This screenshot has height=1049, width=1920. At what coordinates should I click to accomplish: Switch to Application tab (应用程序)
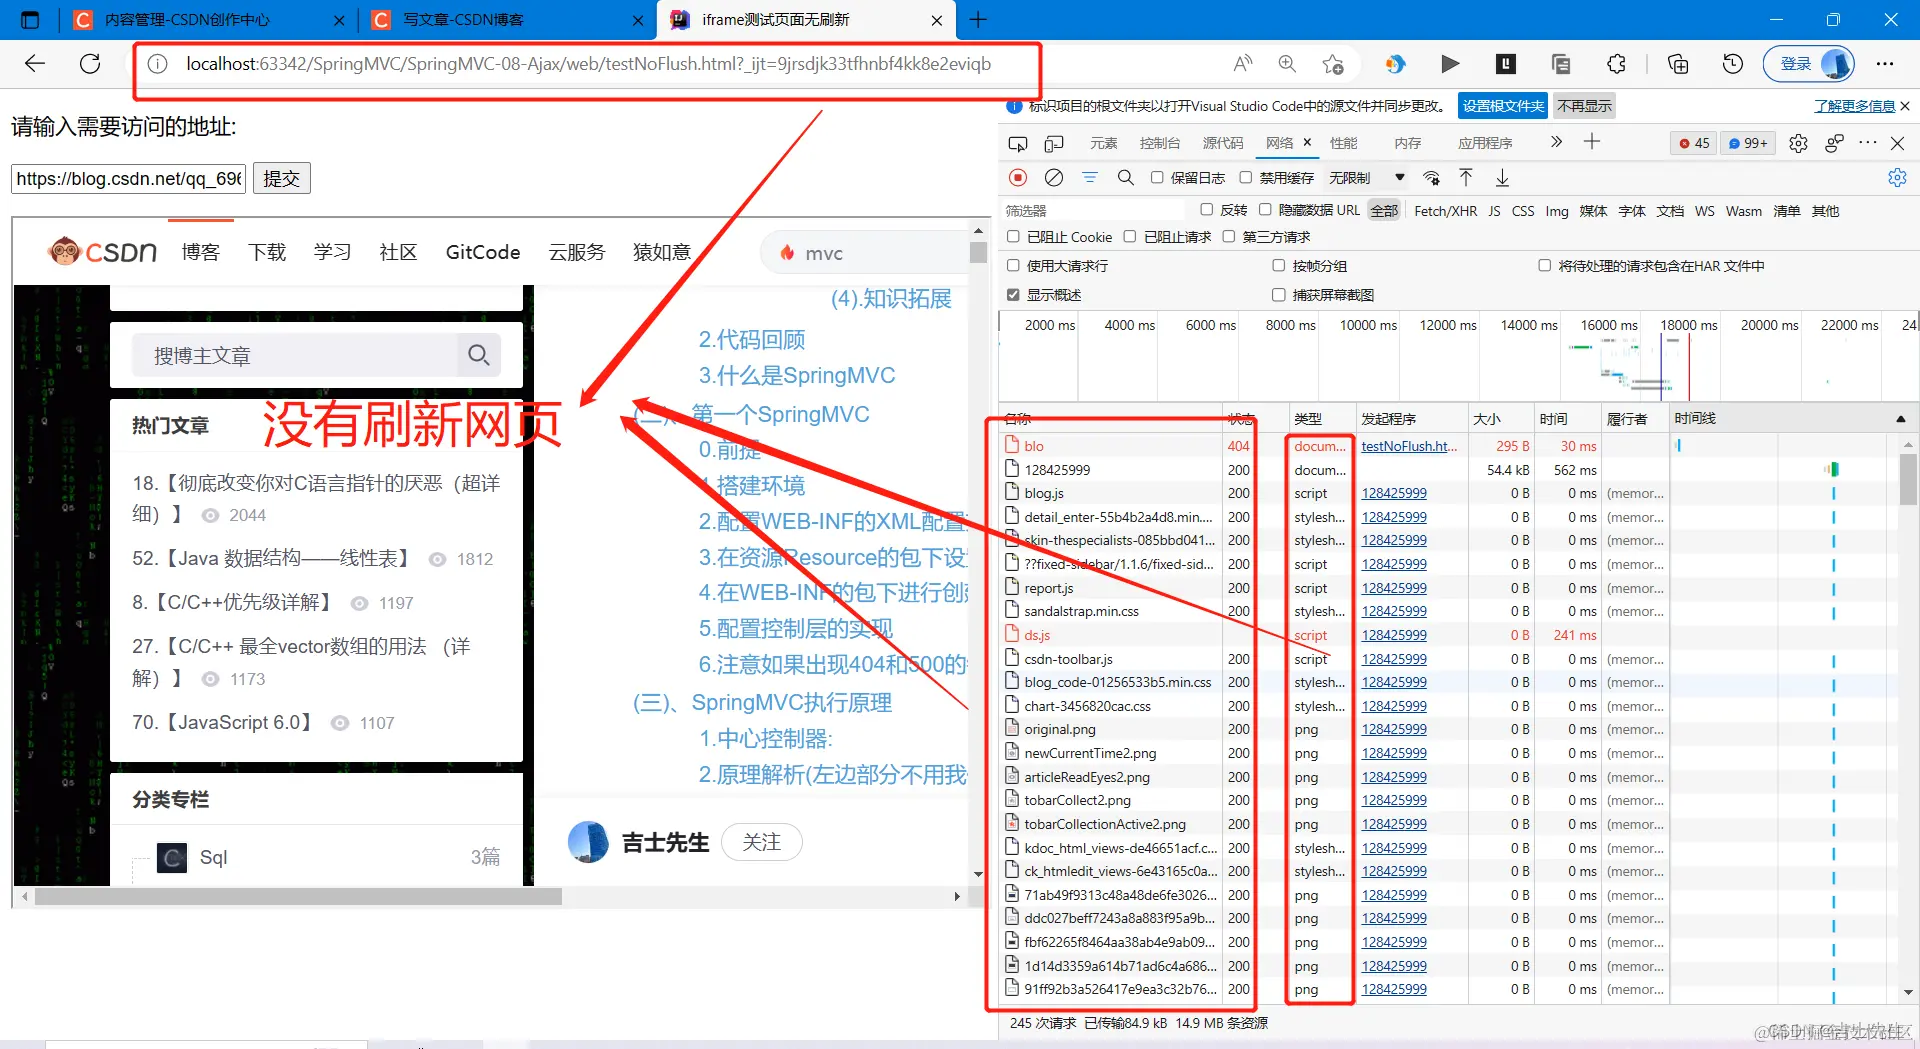click(x=1484, y=143)
